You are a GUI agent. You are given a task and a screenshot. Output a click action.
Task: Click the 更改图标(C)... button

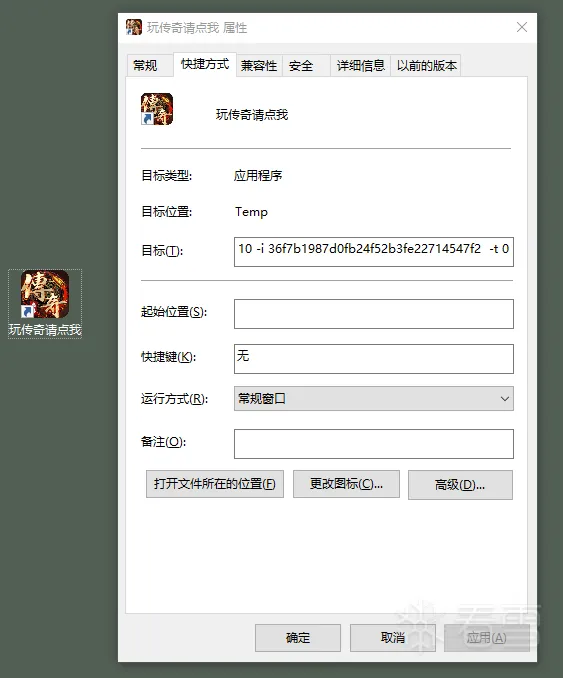click(x=346, y=484)
